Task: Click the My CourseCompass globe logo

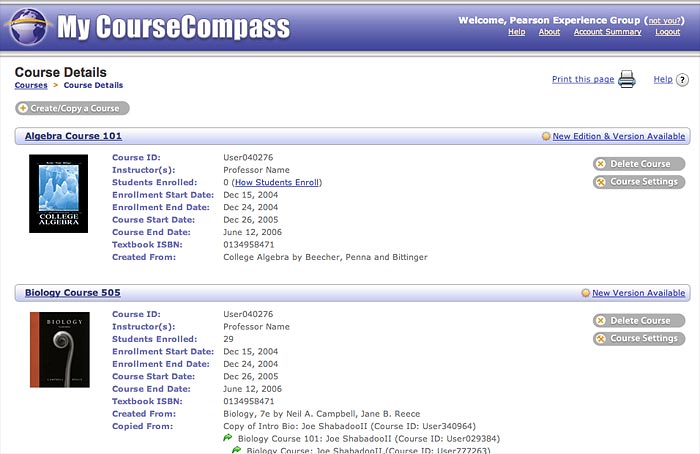Action: [28, 26]
